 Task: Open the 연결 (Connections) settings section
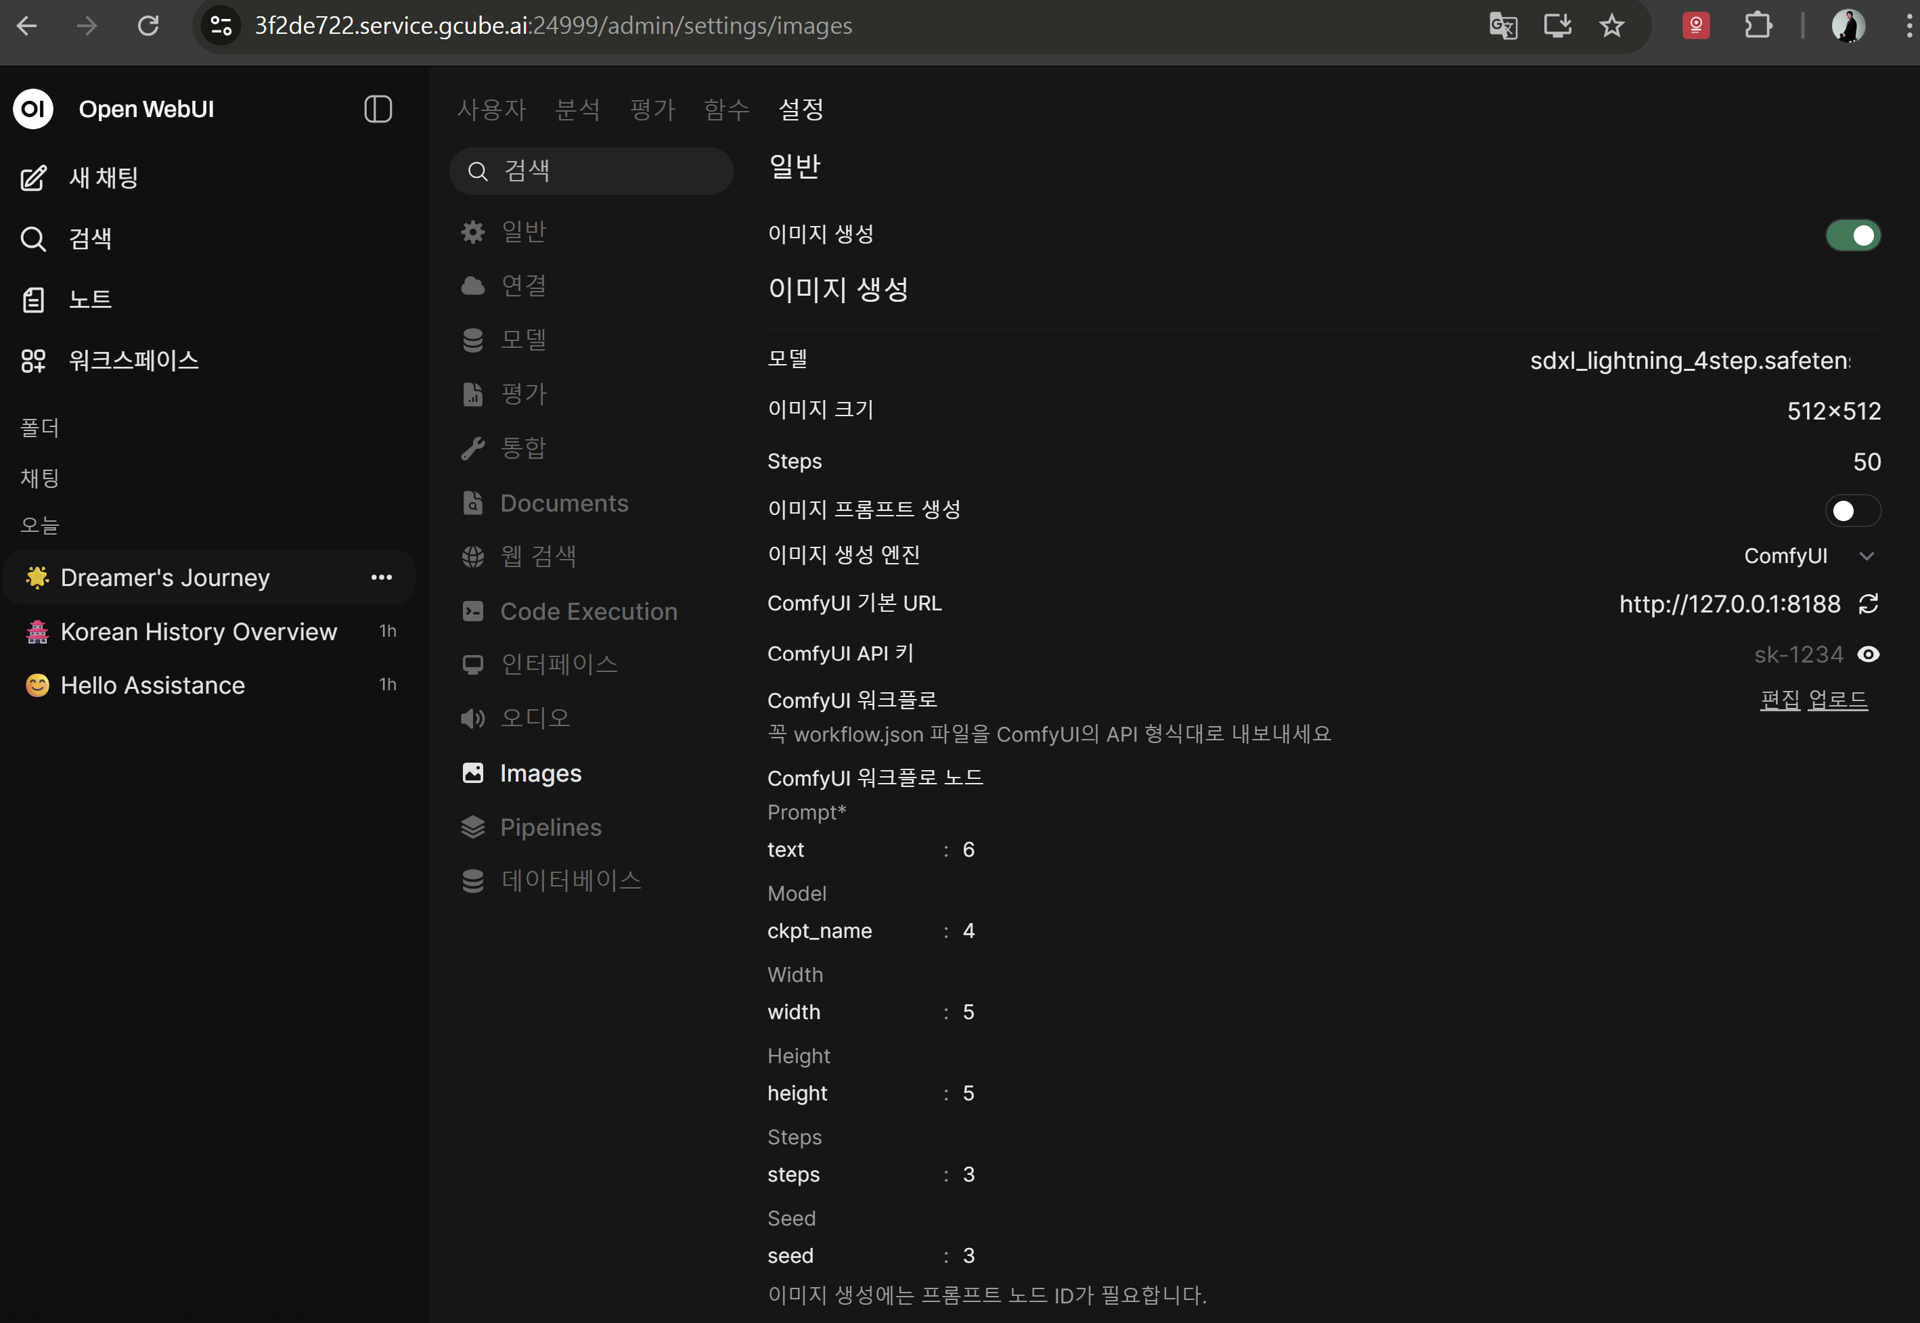pyautogui.click(x=522, y=285)
